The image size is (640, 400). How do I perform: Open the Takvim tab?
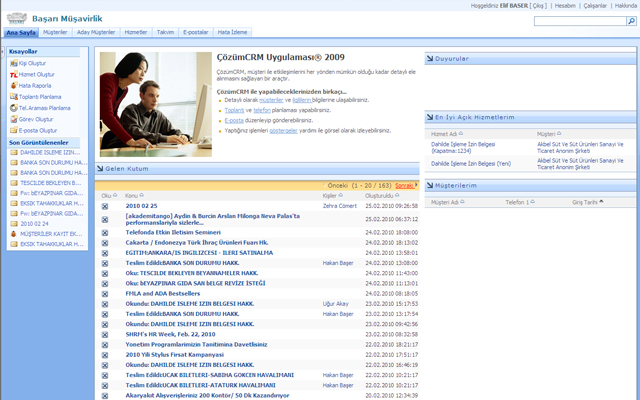[x=165, y=32]
